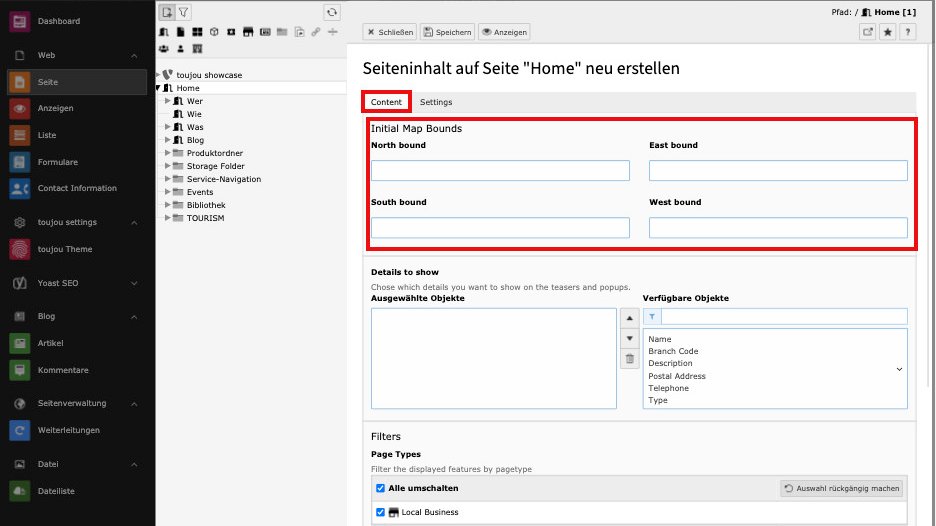Move selected object up with arrow icon
This screenshot has height=526, width=936.
point(630,319)
